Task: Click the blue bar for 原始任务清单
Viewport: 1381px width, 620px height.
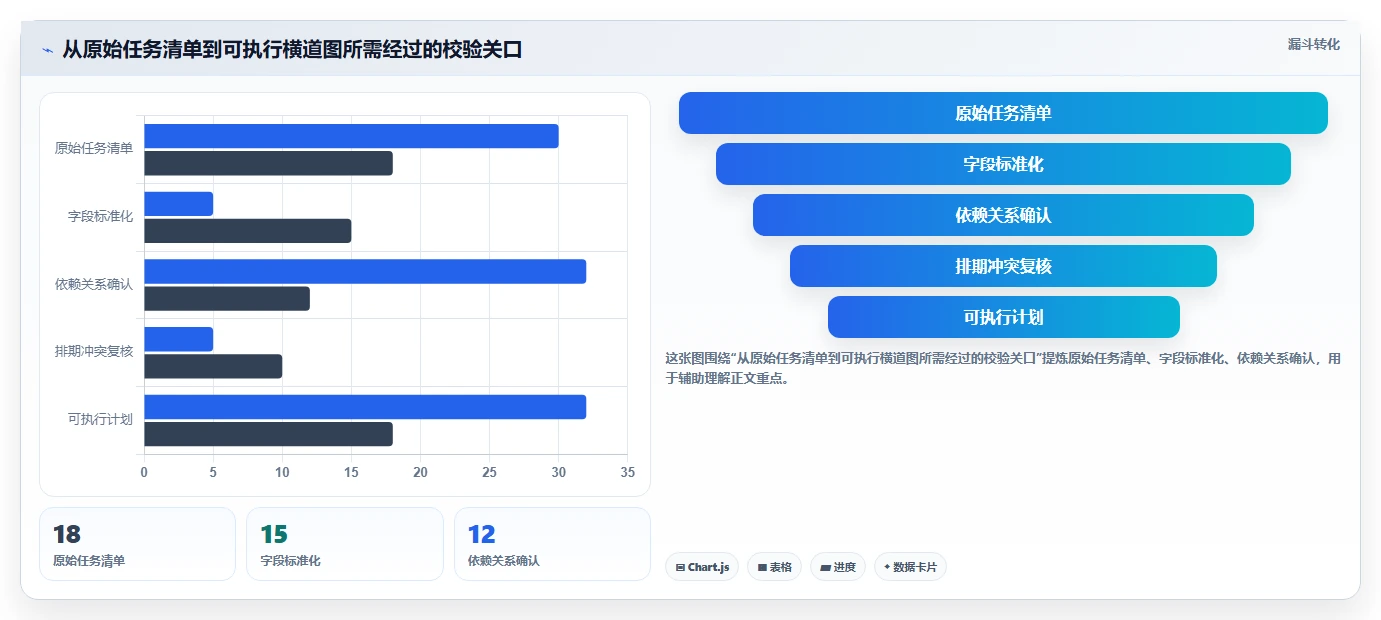Action: 351,136
